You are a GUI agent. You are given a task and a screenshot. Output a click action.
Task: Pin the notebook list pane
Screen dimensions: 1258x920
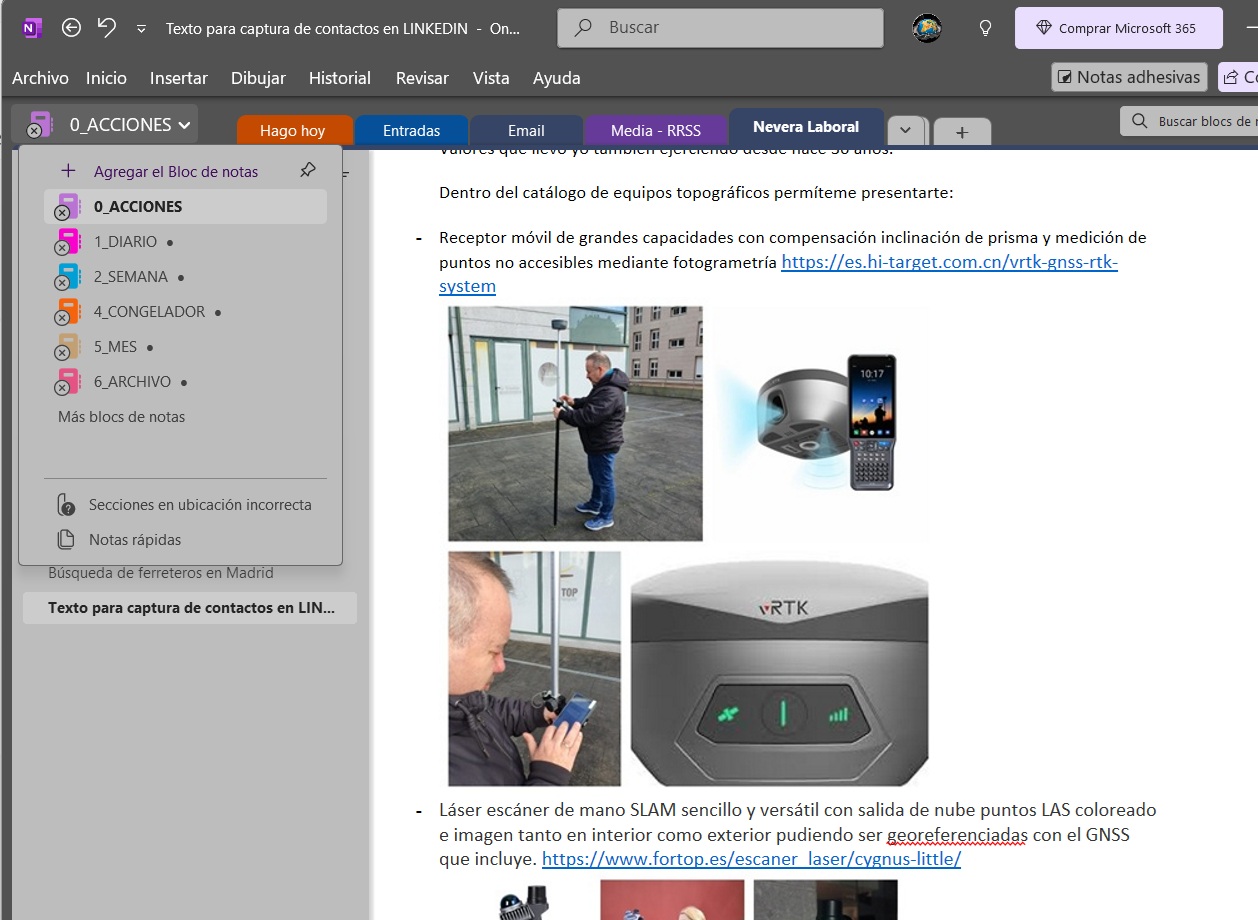pyautogui.click(x=308, y=170)
